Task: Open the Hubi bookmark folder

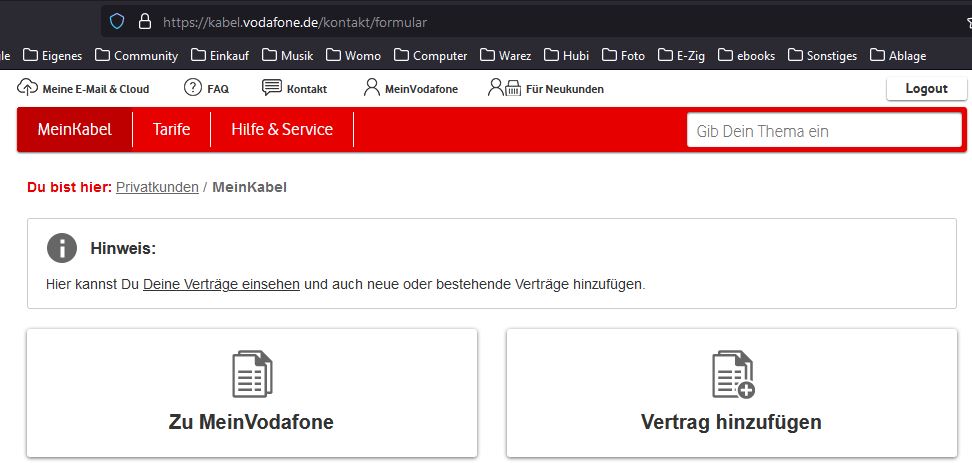Action: (566, 55)
